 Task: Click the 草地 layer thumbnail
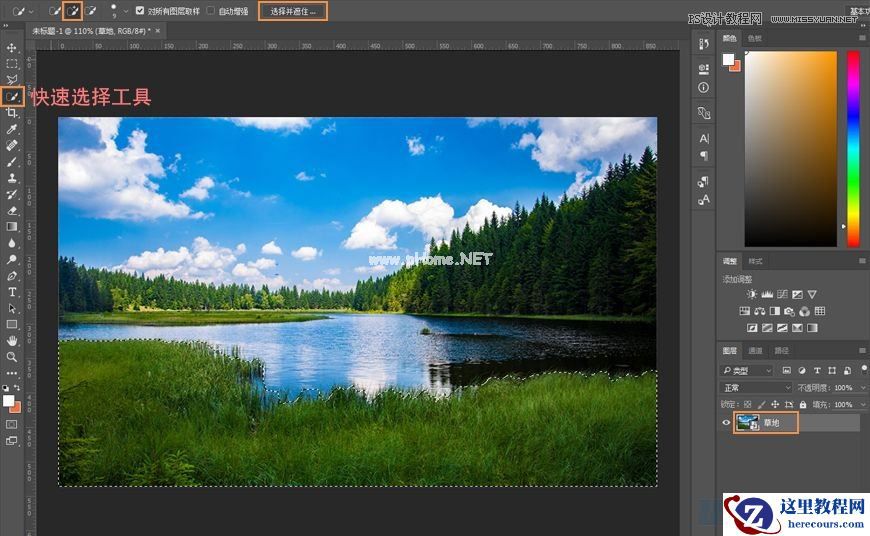[x=747, y=423]
